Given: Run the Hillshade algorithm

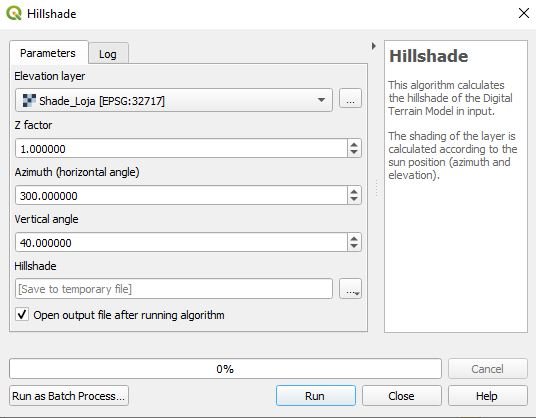Looking at the screenshot, I should tap(316, 396).
